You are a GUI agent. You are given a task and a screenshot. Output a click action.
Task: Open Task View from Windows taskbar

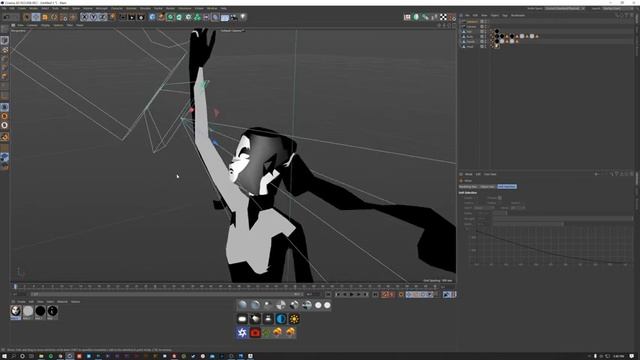31,356
